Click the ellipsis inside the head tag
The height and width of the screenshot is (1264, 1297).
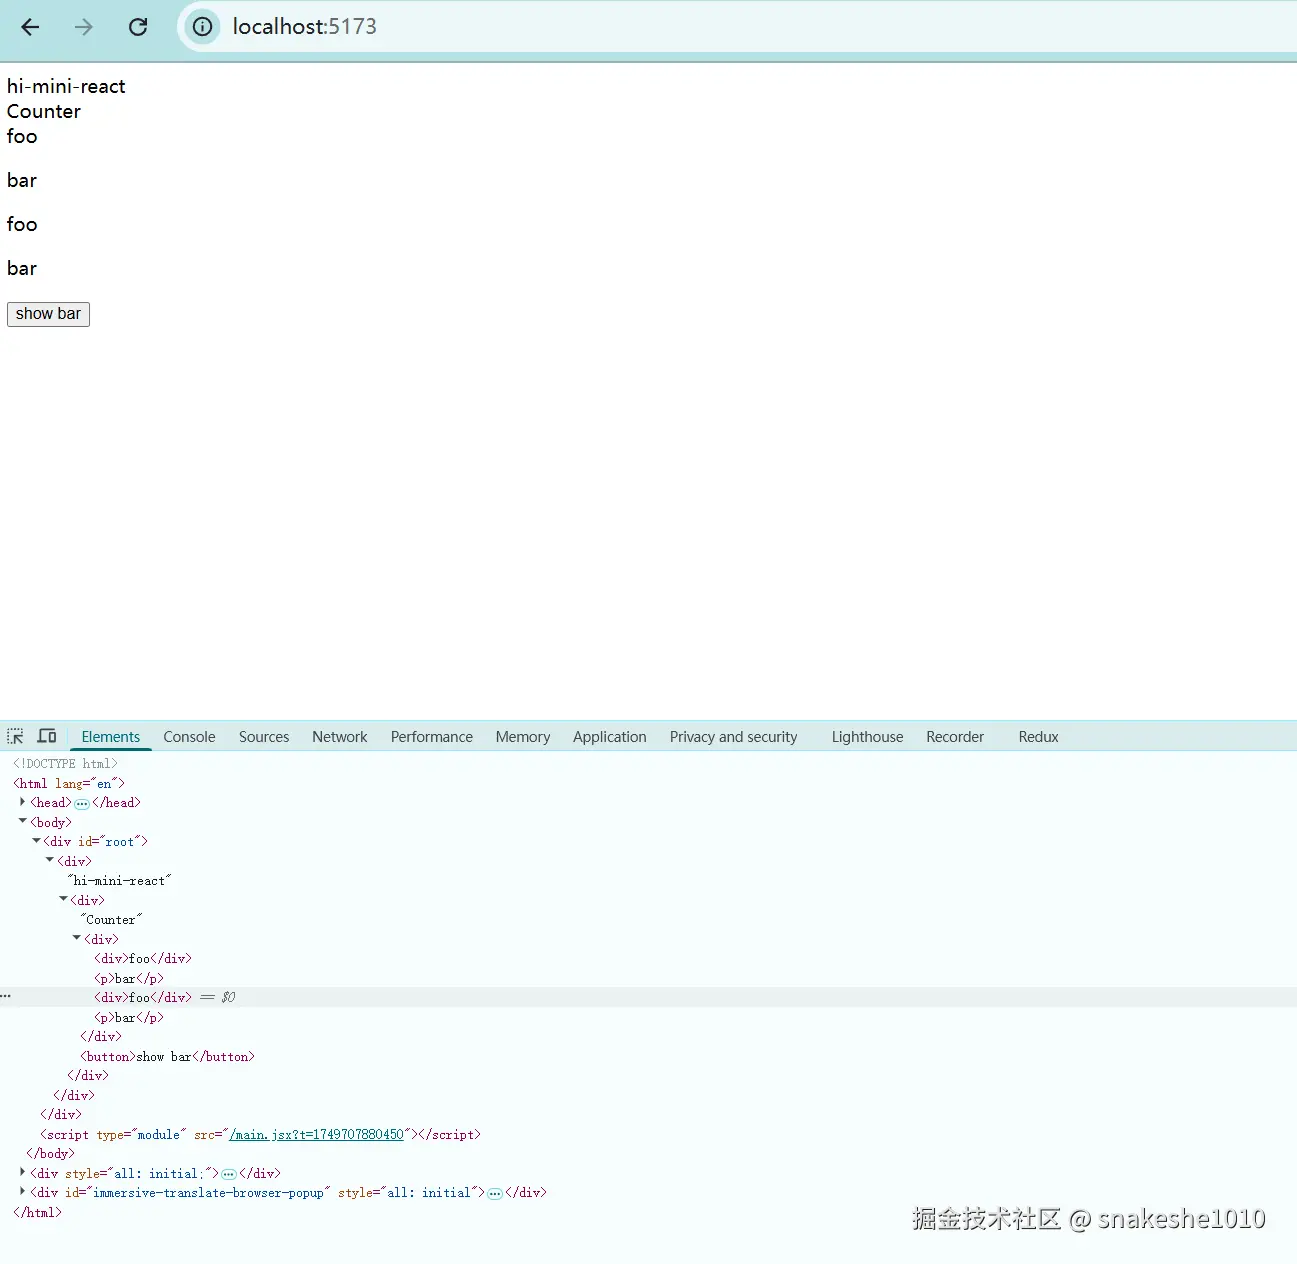(x=82, y=803)
